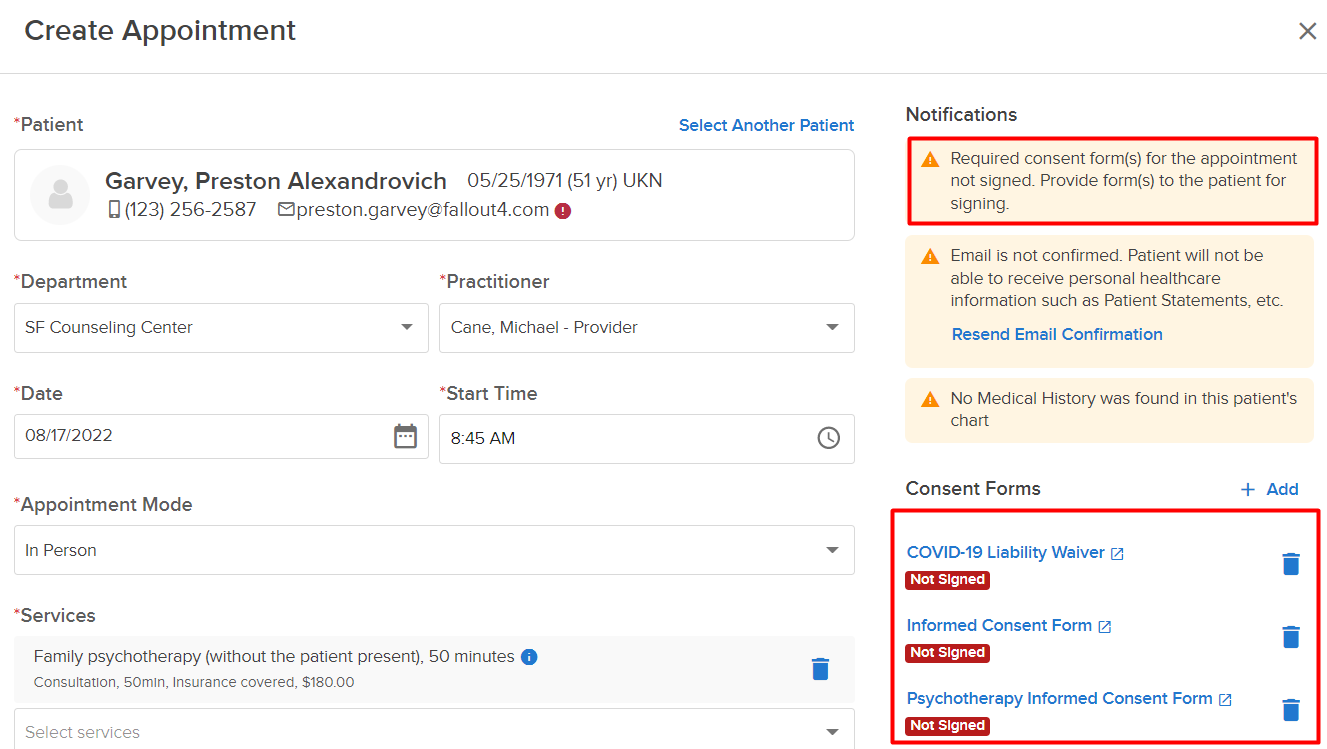Click the red email warning icon
The height and width of the screenshot is (749, 1327).
click(563, 211)
